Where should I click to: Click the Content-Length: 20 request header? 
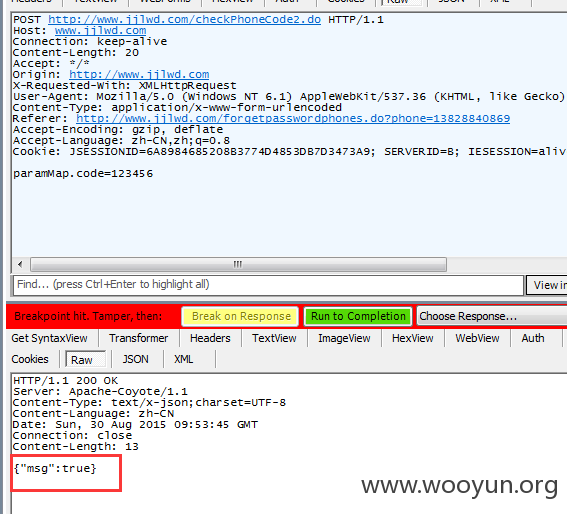point(76,52)
